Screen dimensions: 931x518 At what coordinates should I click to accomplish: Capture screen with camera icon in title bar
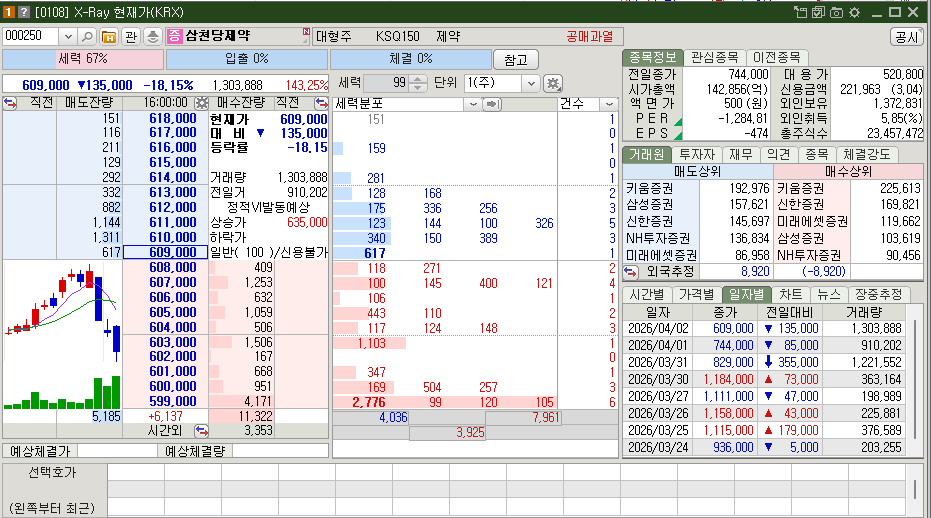tap(837, 12)
